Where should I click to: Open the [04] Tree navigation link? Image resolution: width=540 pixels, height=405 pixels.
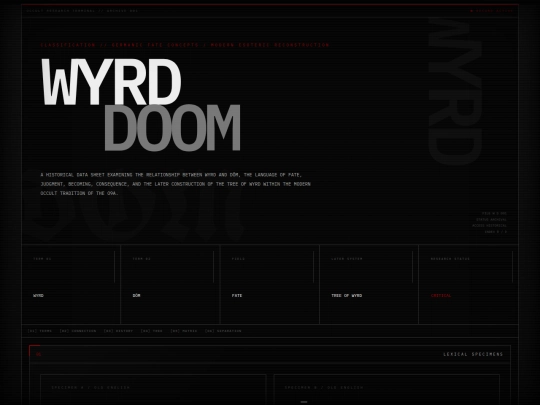point(152,331)
